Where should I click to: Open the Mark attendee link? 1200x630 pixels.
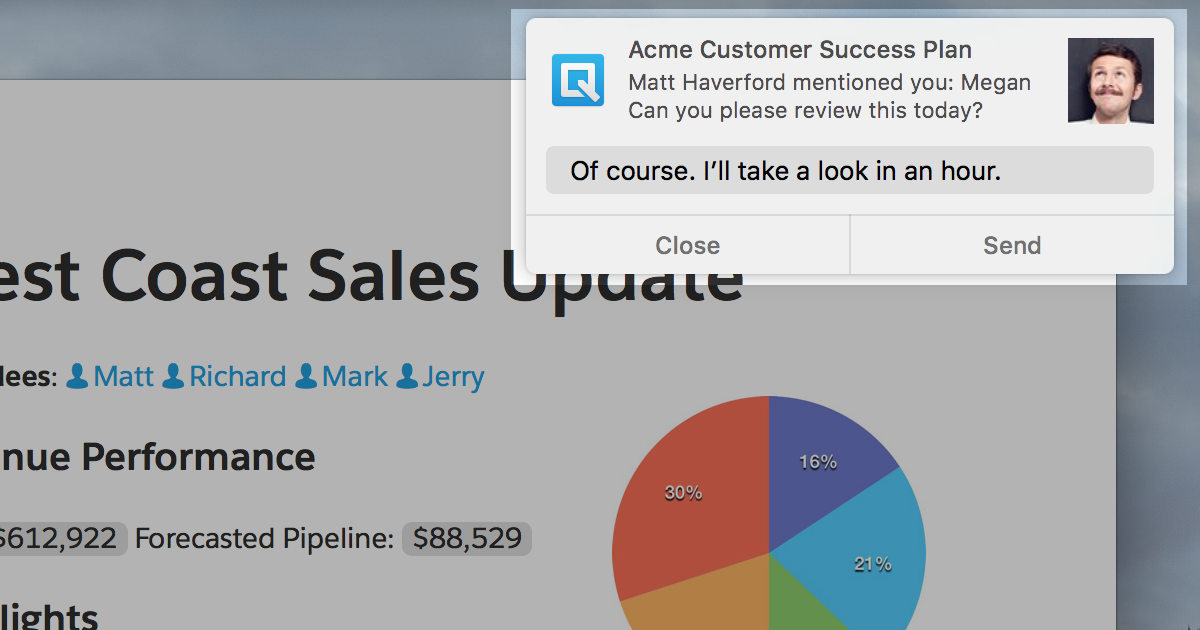pos(355,377)
